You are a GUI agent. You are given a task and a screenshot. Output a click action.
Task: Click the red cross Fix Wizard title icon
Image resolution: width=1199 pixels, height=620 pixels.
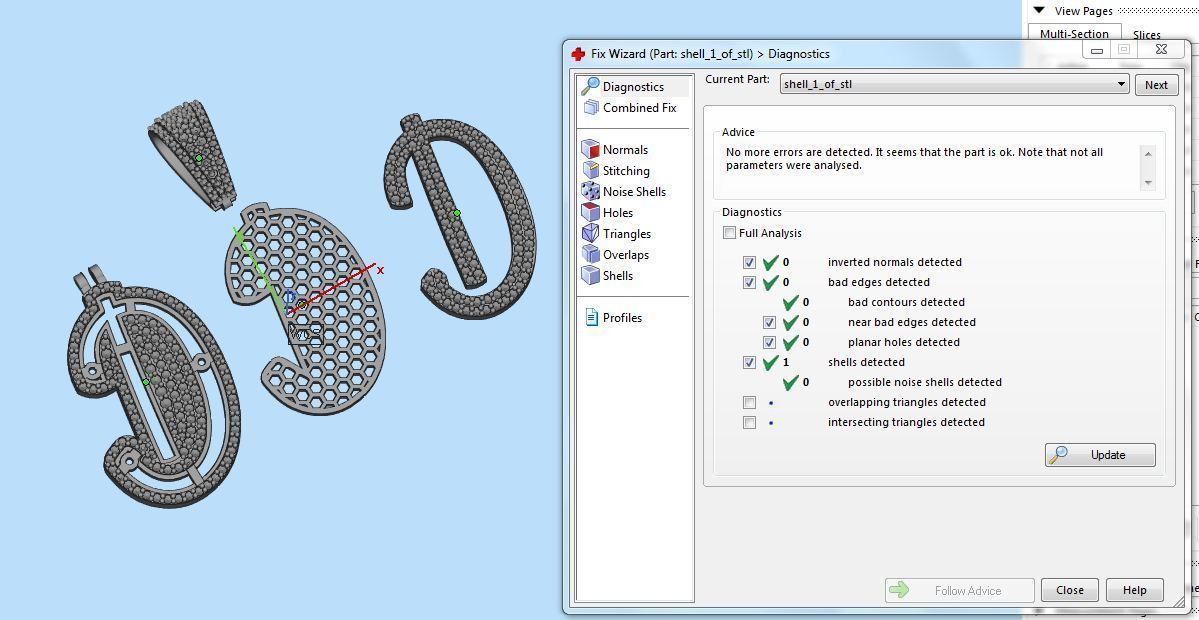tap(578, 54)
